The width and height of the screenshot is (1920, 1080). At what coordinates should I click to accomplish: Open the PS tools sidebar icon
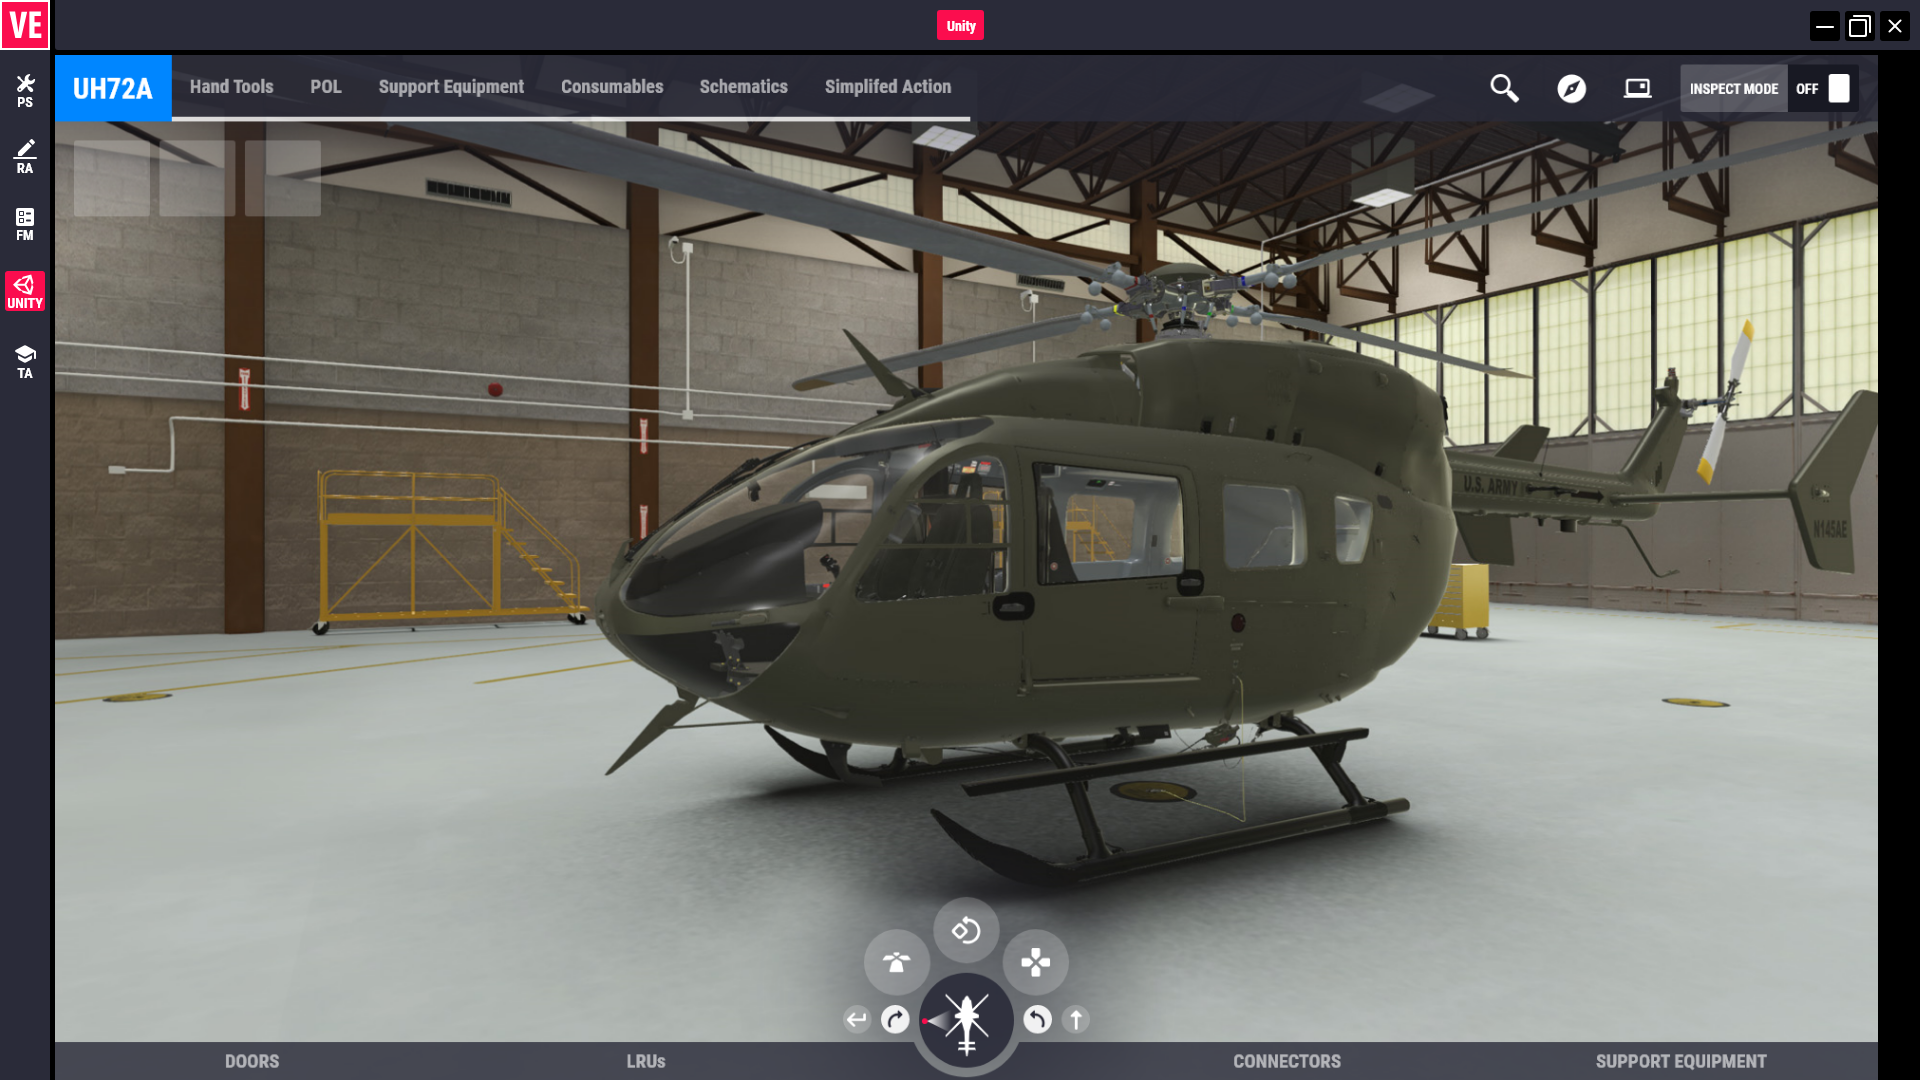point(25,90)
